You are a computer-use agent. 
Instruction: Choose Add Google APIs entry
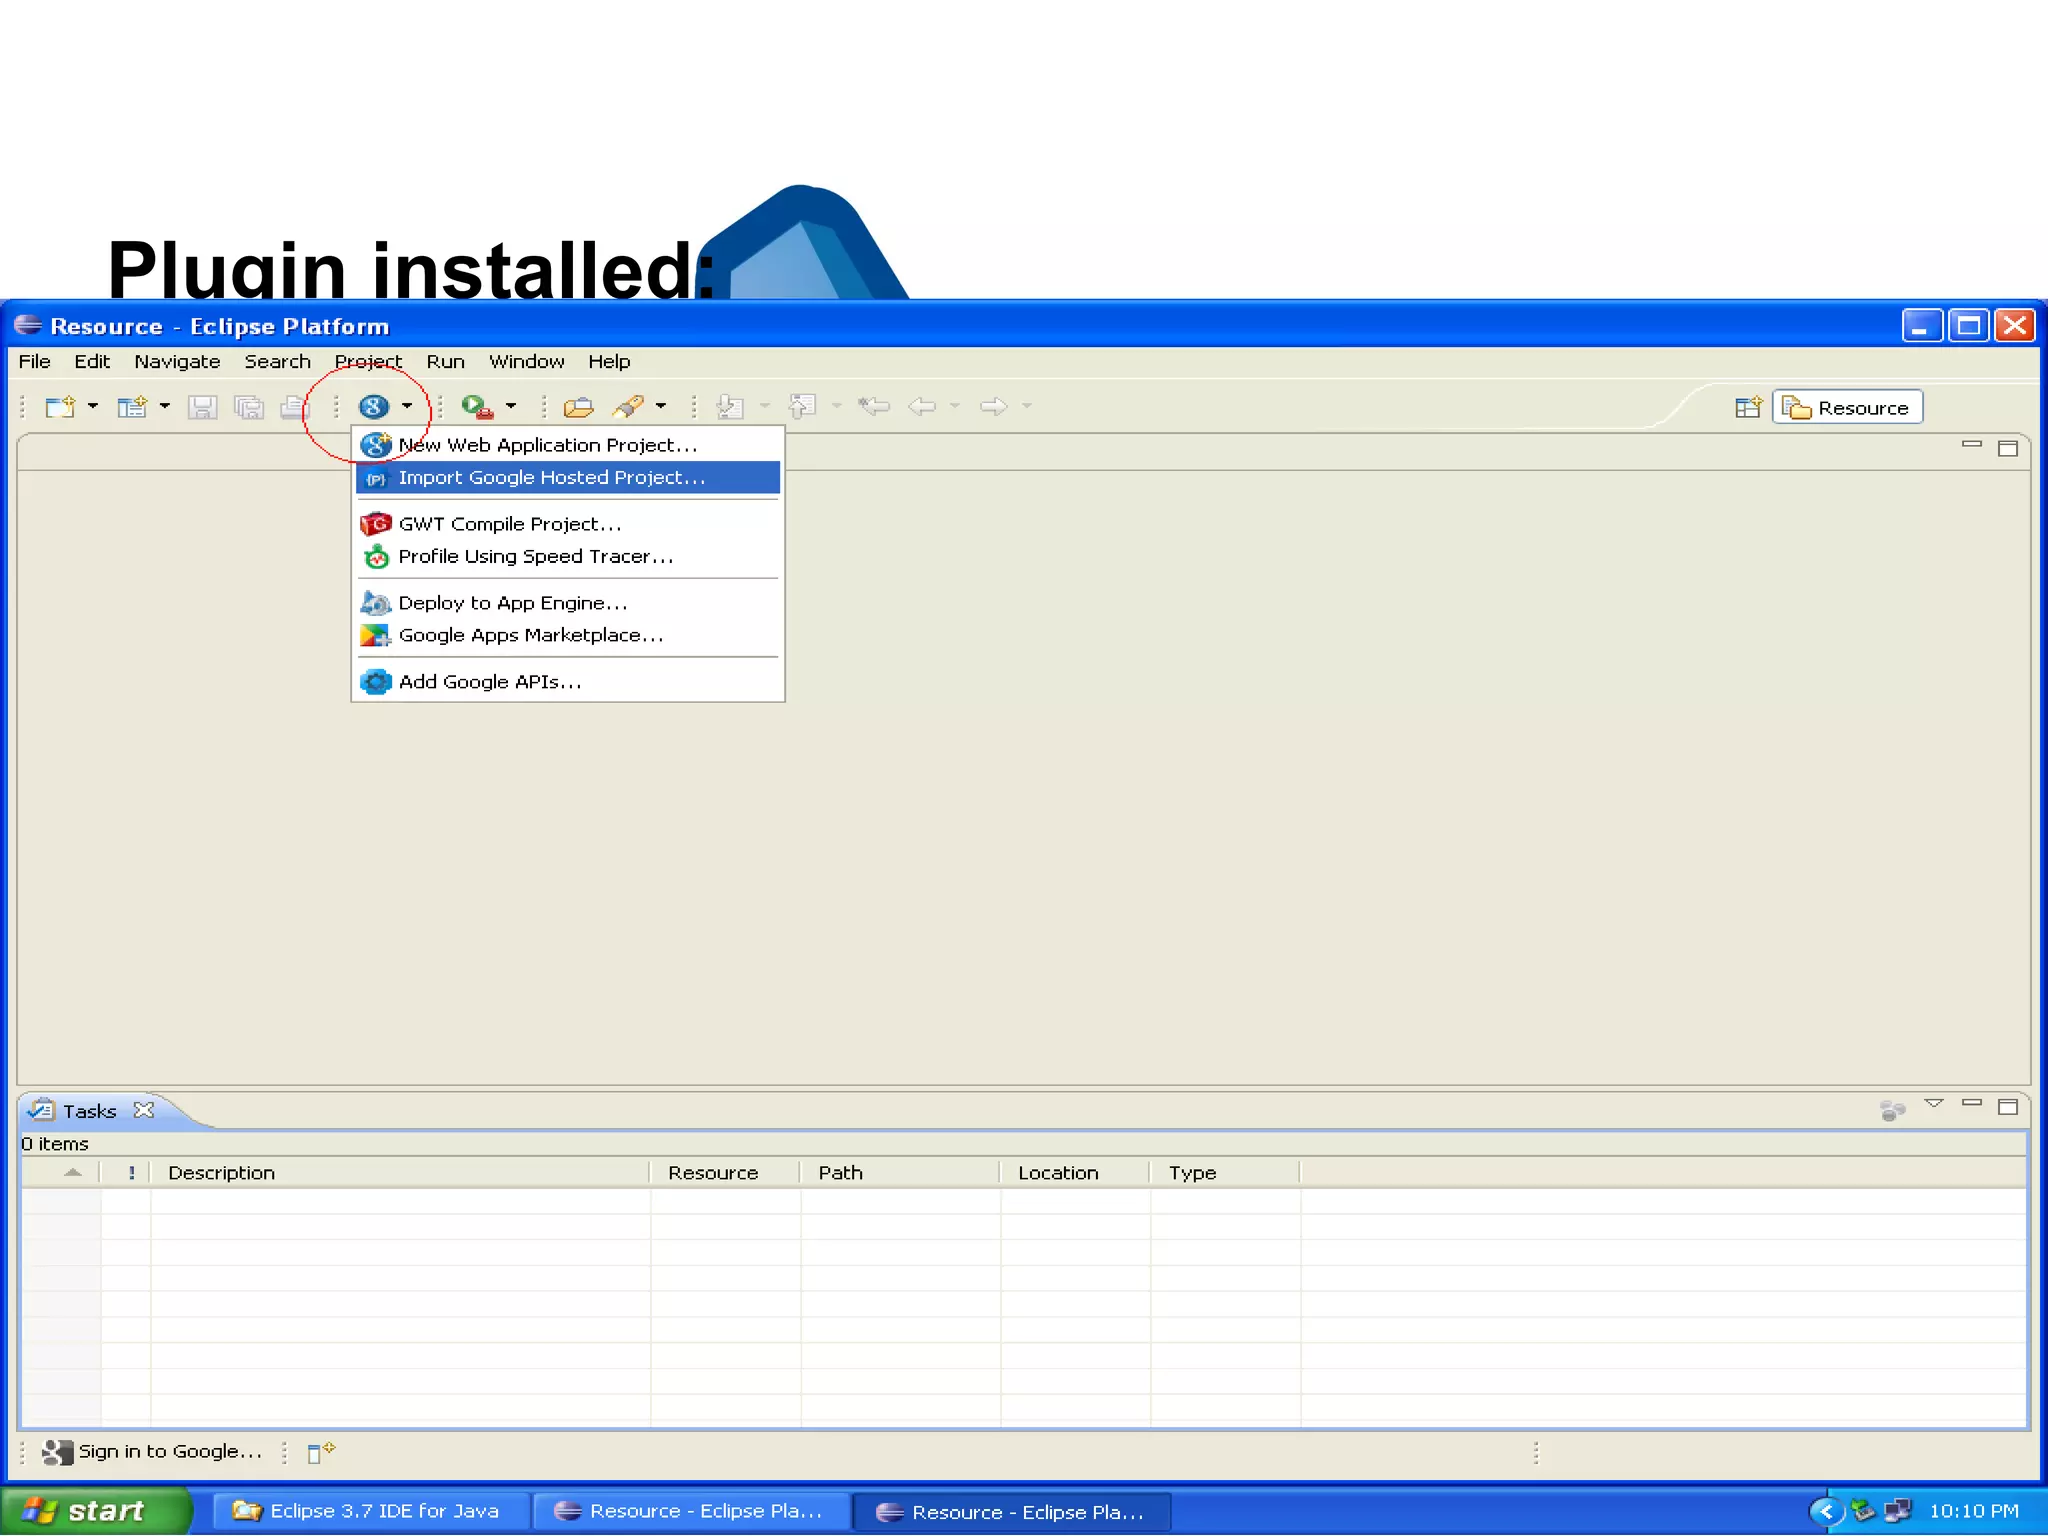(567, 682)
